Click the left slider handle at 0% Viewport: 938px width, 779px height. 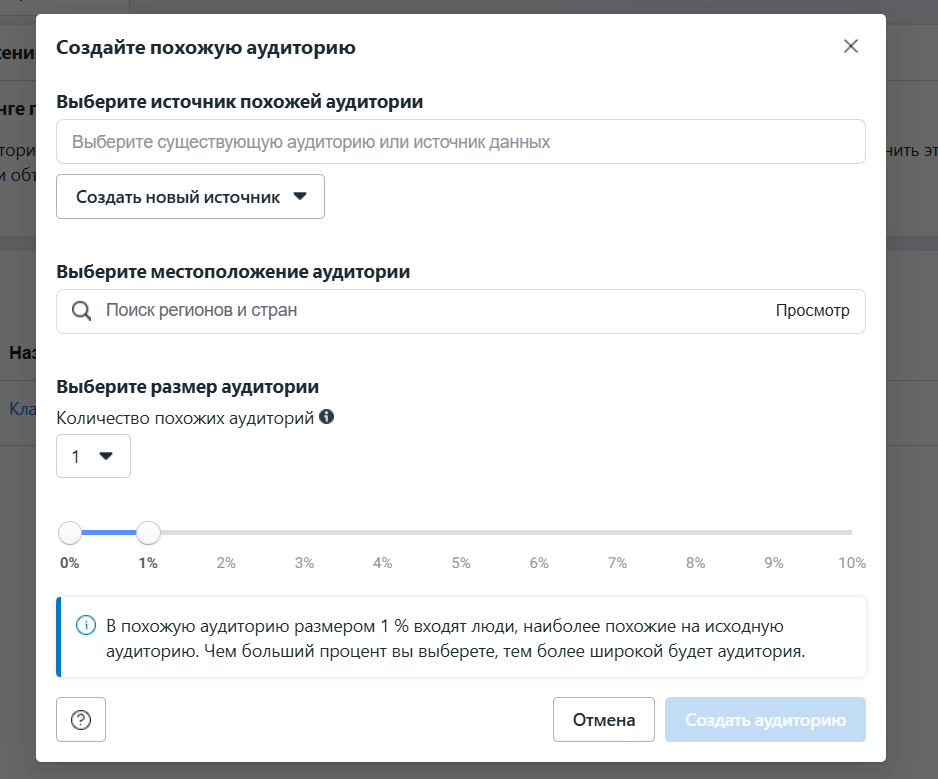tap(70, 533)
